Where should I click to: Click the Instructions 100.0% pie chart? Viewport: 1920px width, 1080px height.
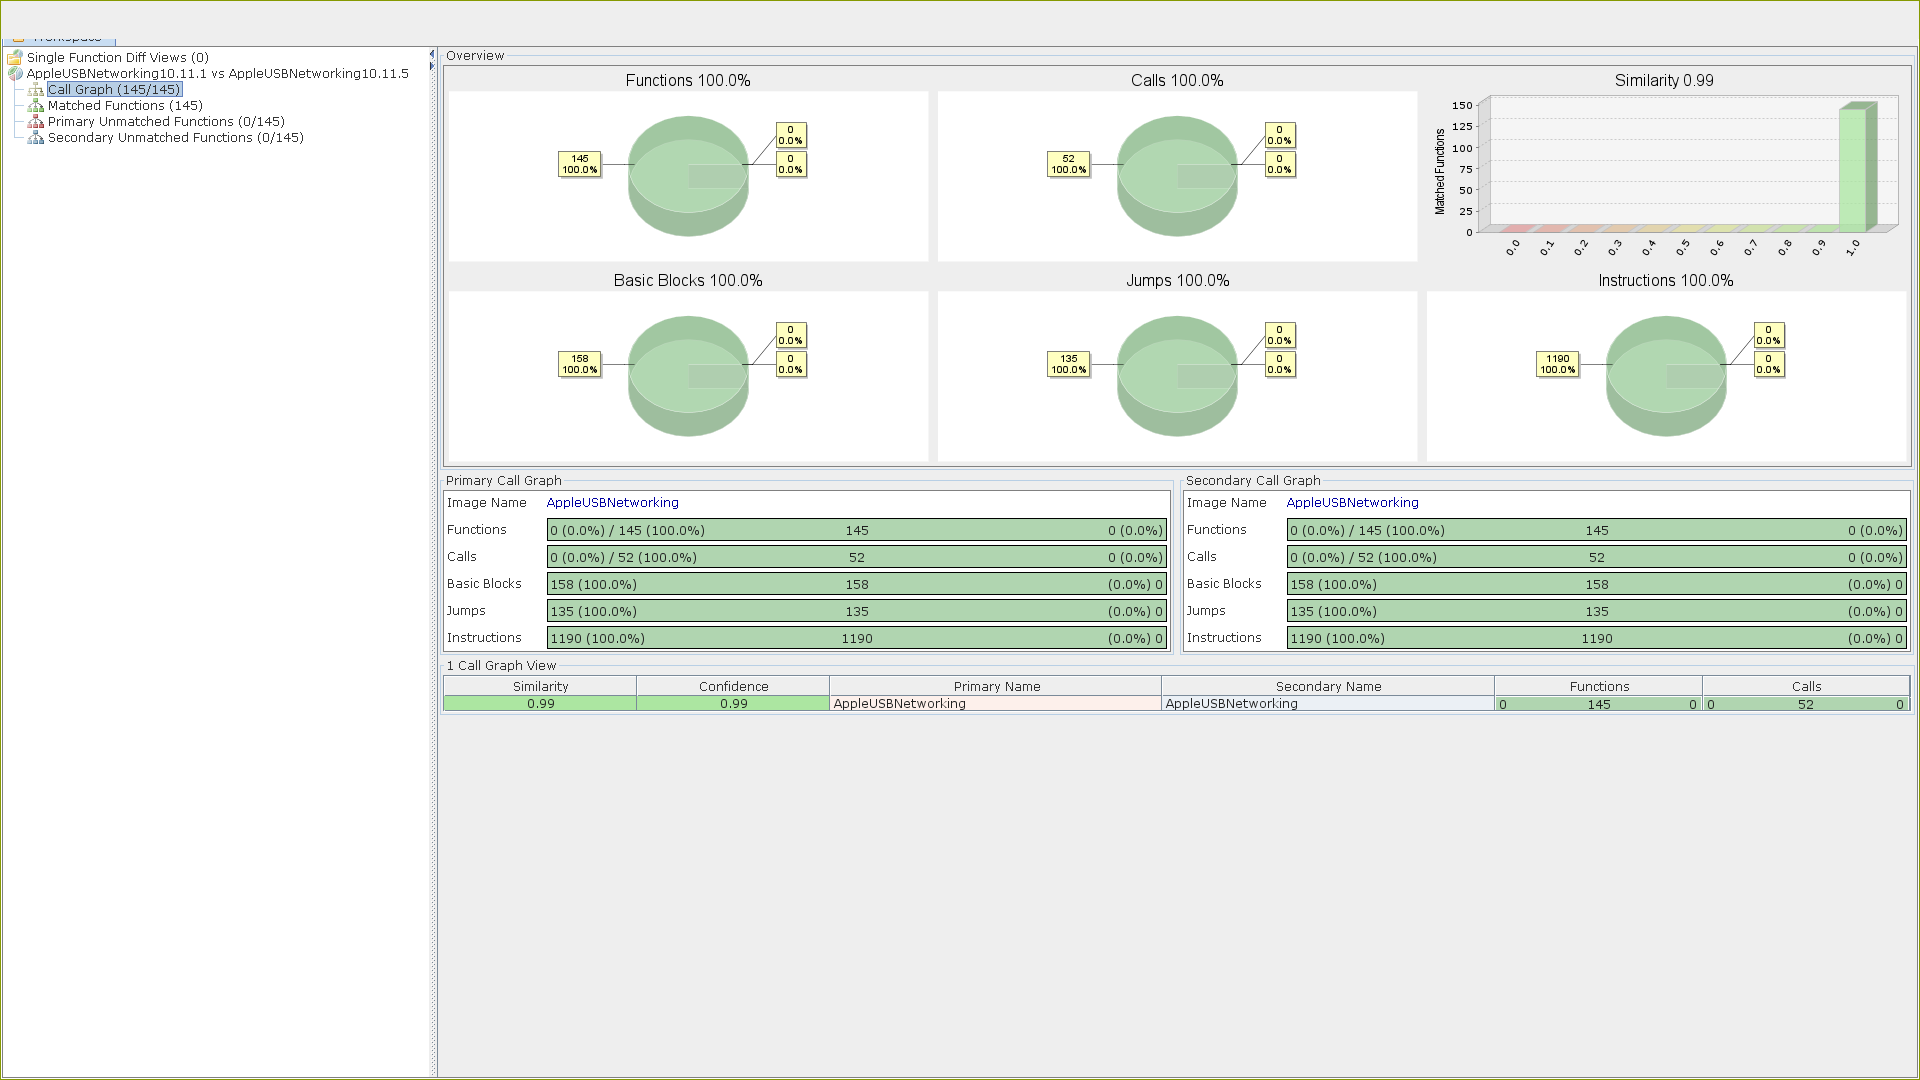[1666, 376]
